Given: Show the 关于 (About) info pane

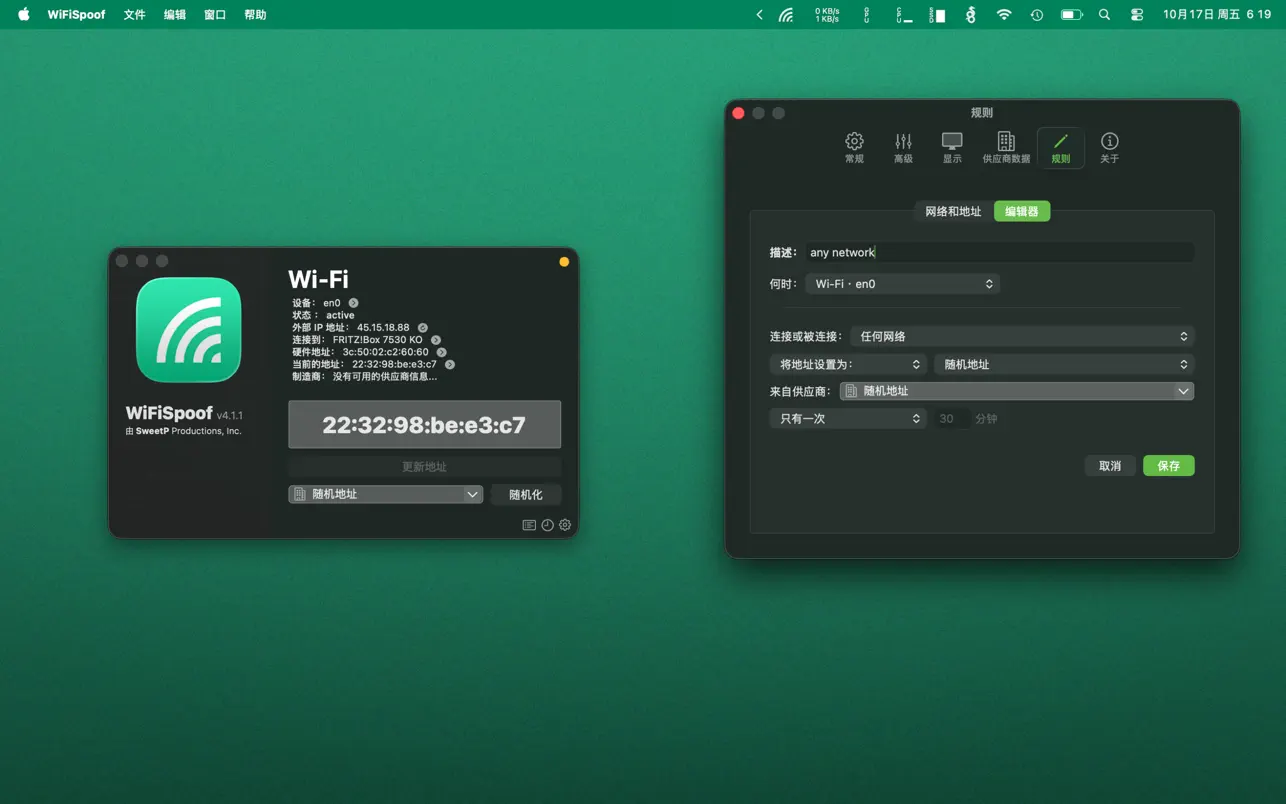Looking at the screenshot, I should pos(1109,148).
